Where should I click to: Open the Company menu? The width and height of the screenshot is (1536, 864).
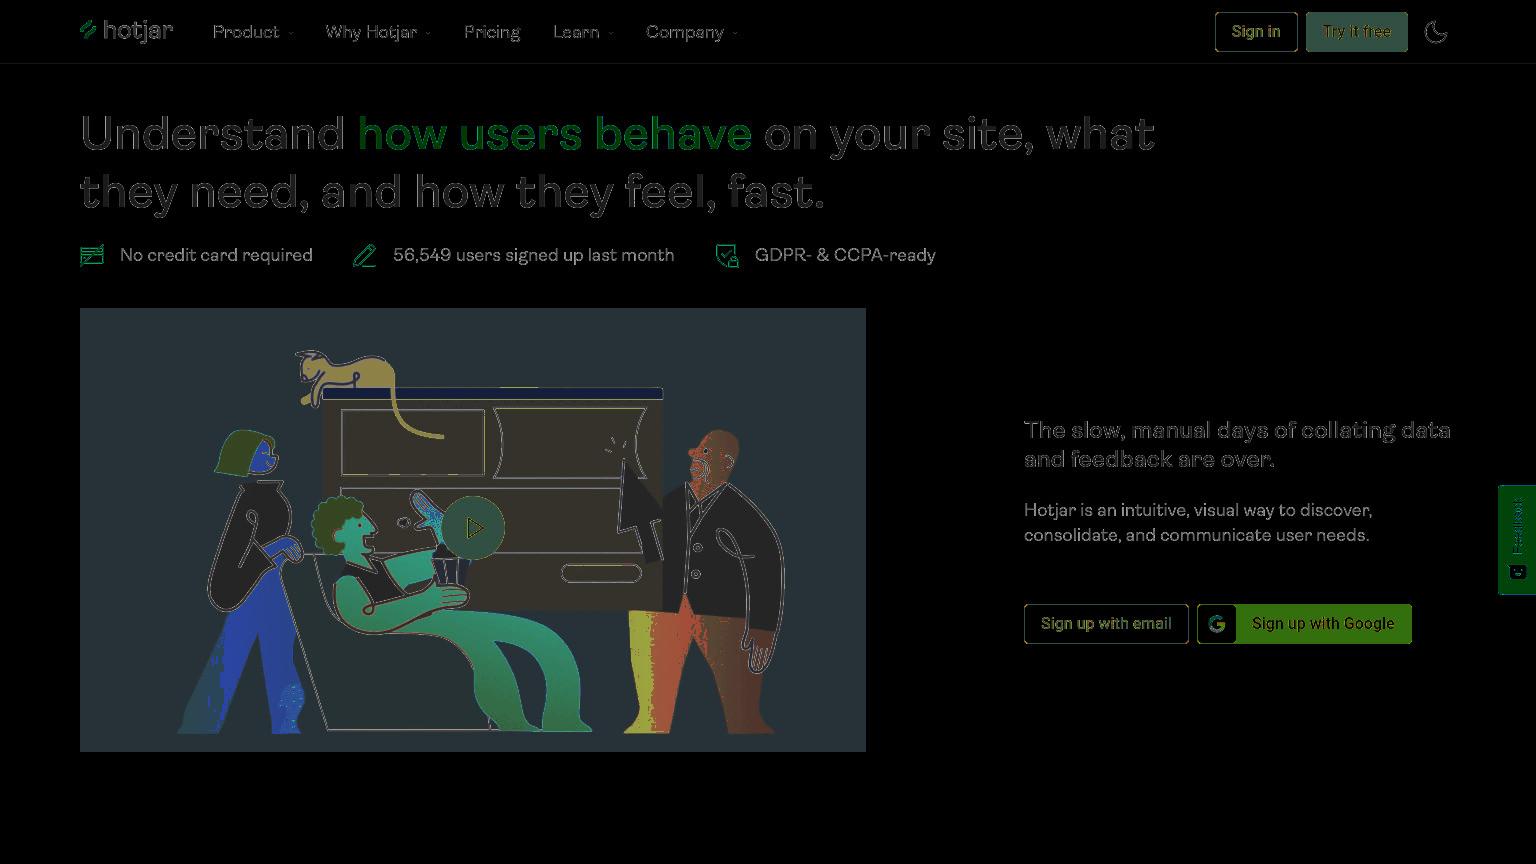[x=692, y=32]
